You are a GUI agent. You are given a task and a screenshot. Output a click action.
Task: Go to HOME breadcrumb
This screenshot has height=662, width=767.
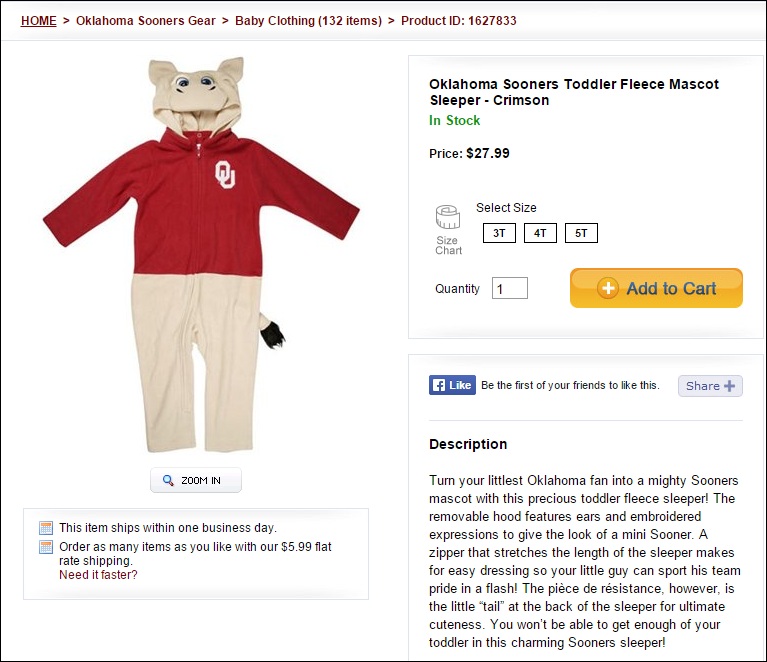39,20
